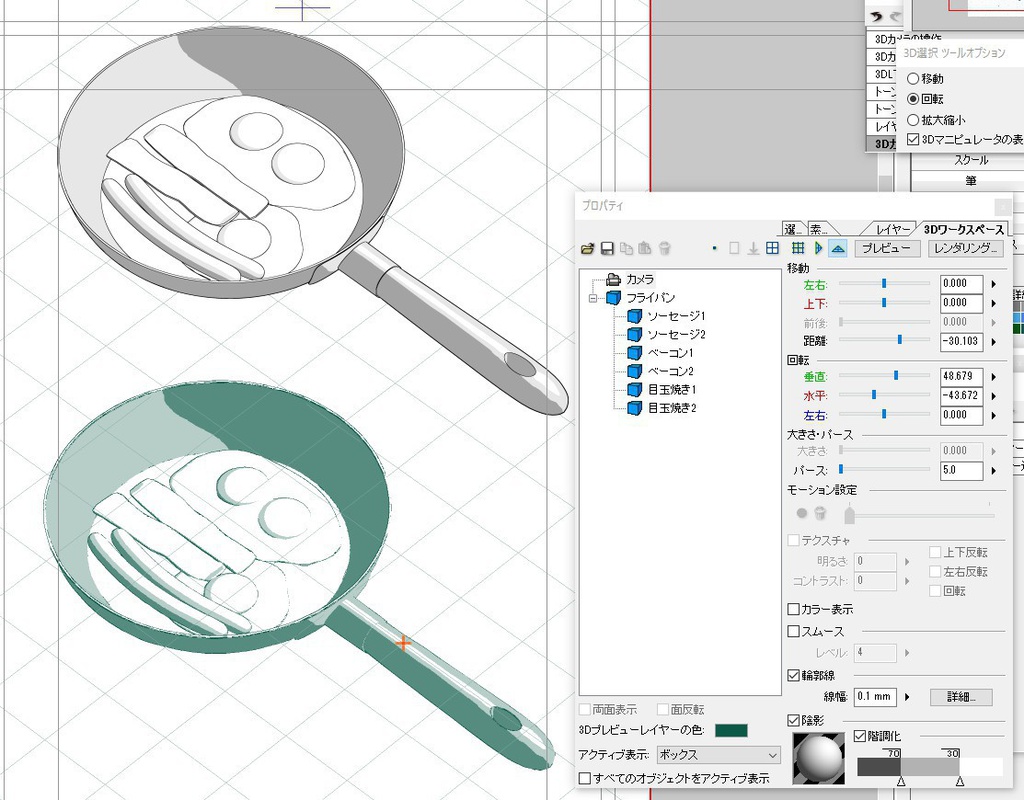The image size is (1024, 800).
Task: Click arrow next to 距離 value
Action: [994, 342]
